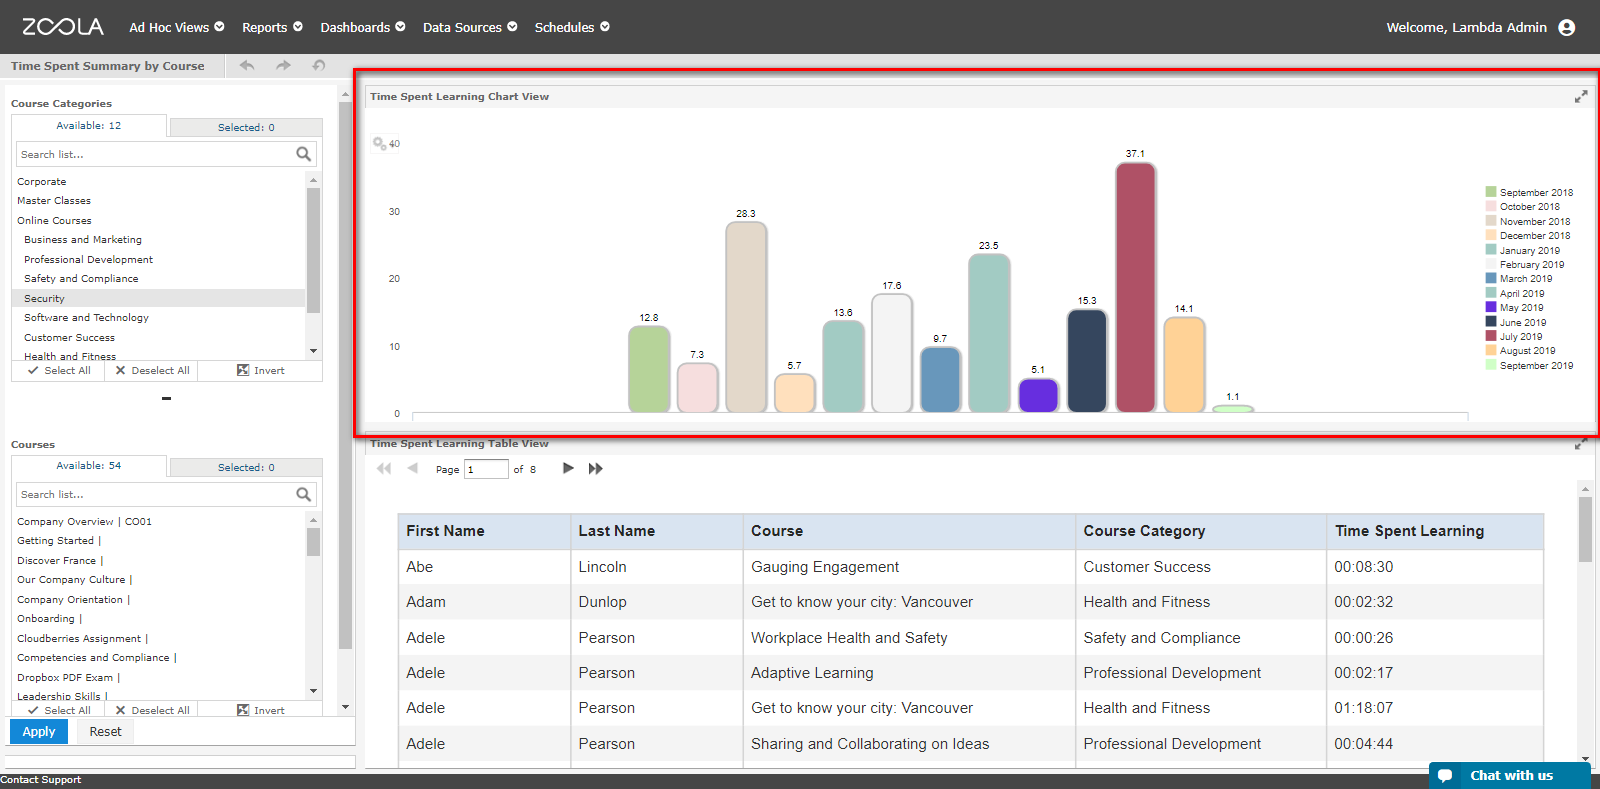Go to next page in table view
This screenshot has height=789, width=1600.
568,468
